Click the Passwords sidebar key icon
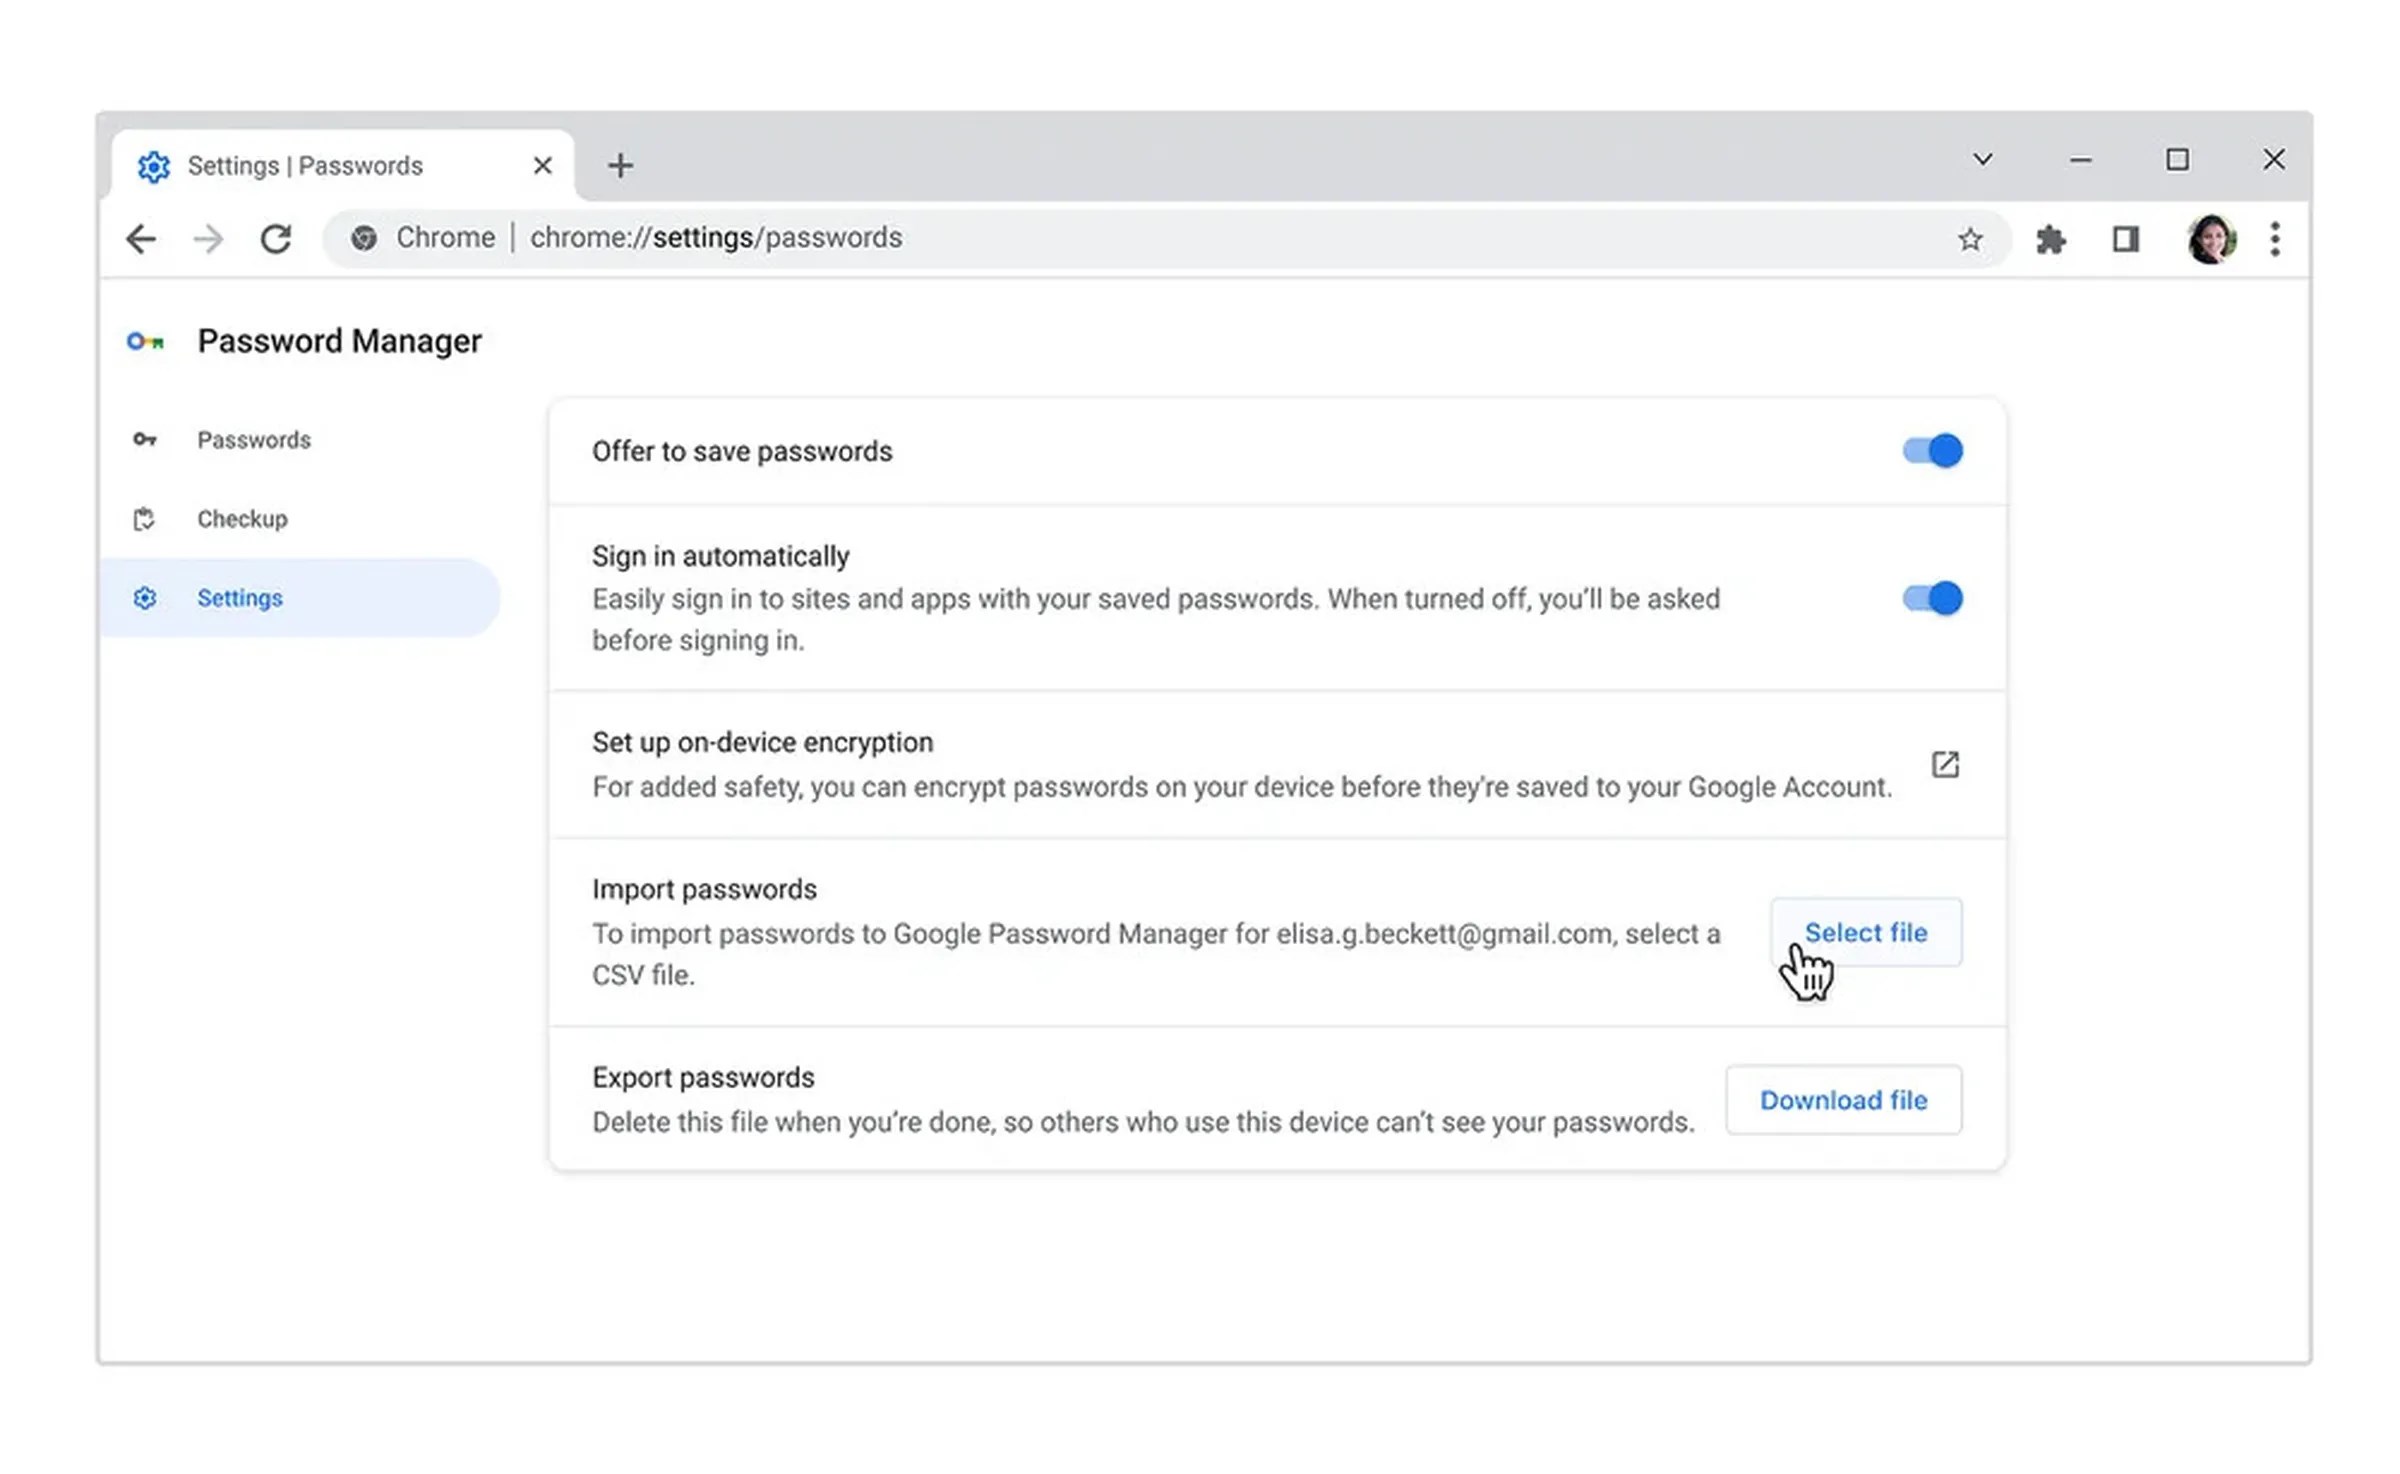The height and width of the screenshot is (1474, 2400). tap(144, 439)
